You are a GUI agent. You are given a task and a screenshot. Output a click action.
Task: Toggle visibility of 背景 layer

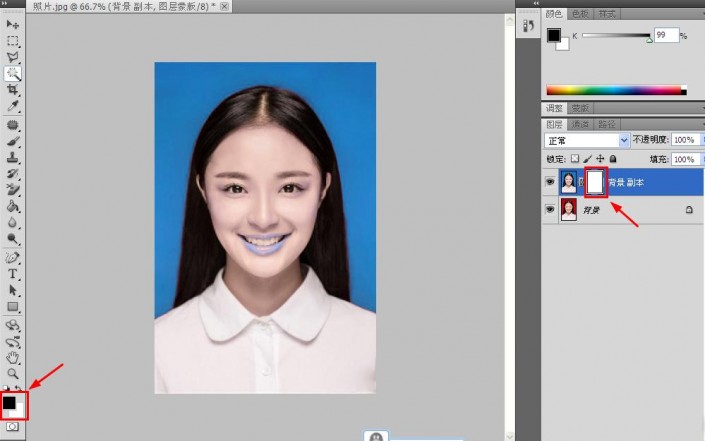550,210
